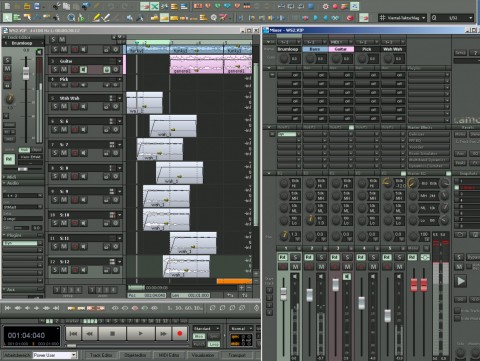
Task: Mute track S:11 in the arranger
Action: (64, 247)
